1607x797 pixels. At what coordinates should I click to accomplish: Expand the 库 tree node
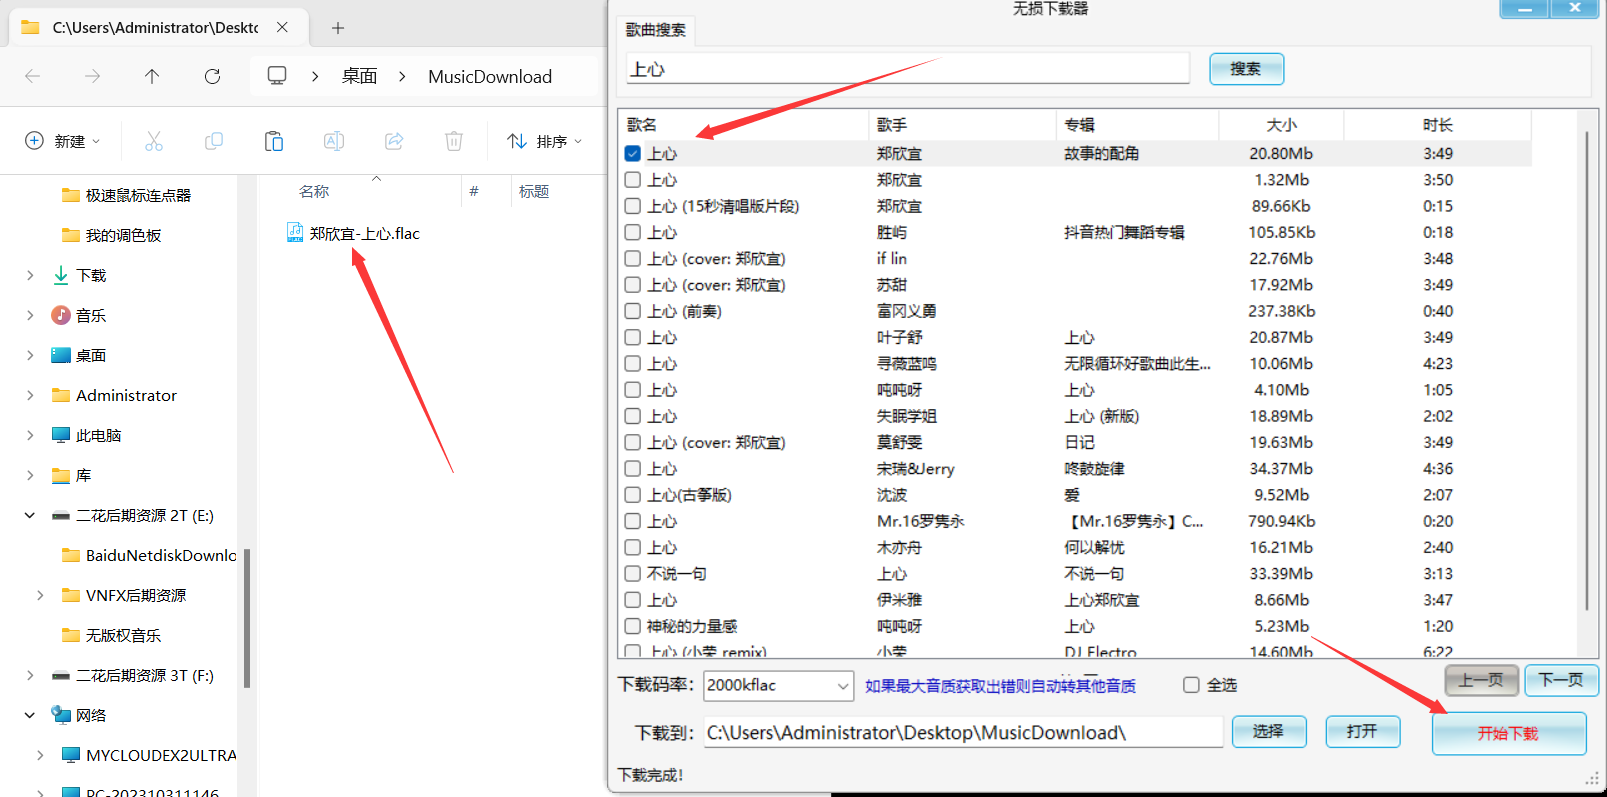(30, 475)
